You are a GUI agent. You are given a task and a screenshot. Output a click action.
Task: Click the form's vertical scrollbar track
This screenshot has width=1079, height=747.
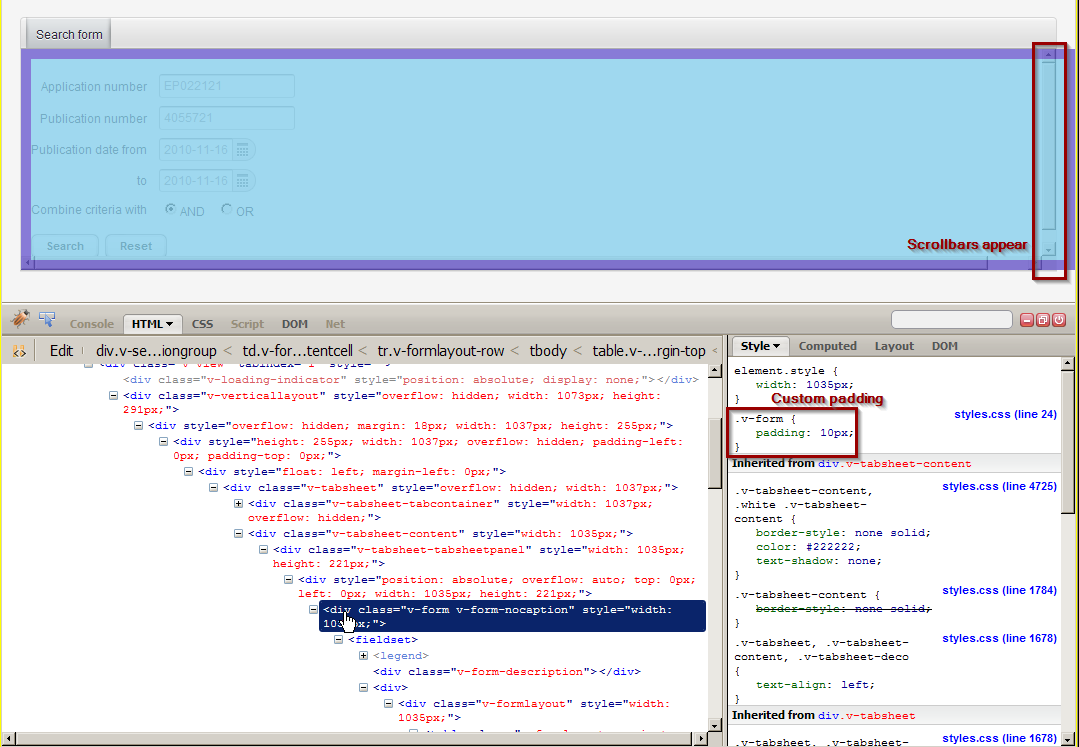(1048, 150)
